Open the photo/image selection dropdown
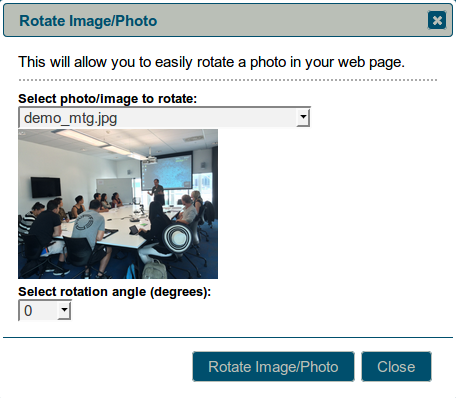This screenshot has height=398, width=456. coord(164,117)
